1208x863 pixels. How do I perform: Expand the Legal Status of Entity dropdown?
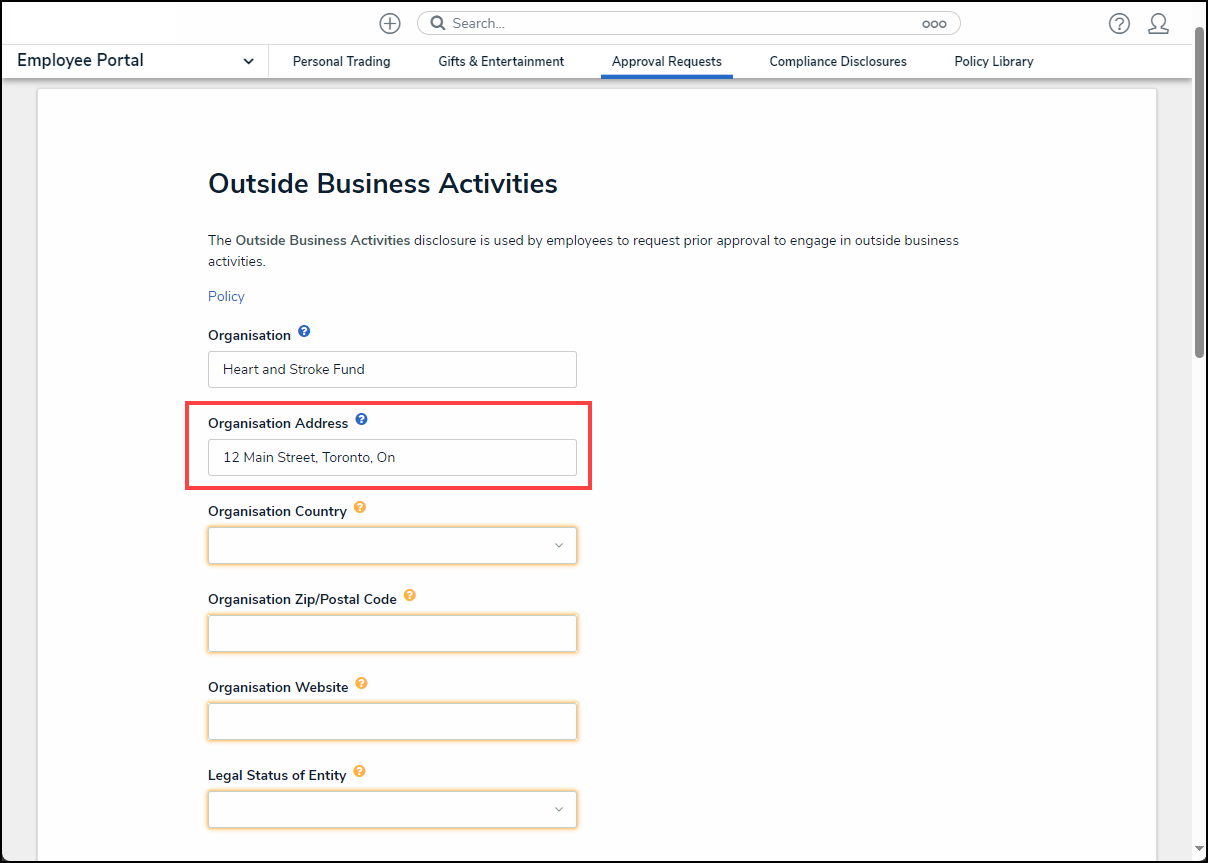(392, 809)
